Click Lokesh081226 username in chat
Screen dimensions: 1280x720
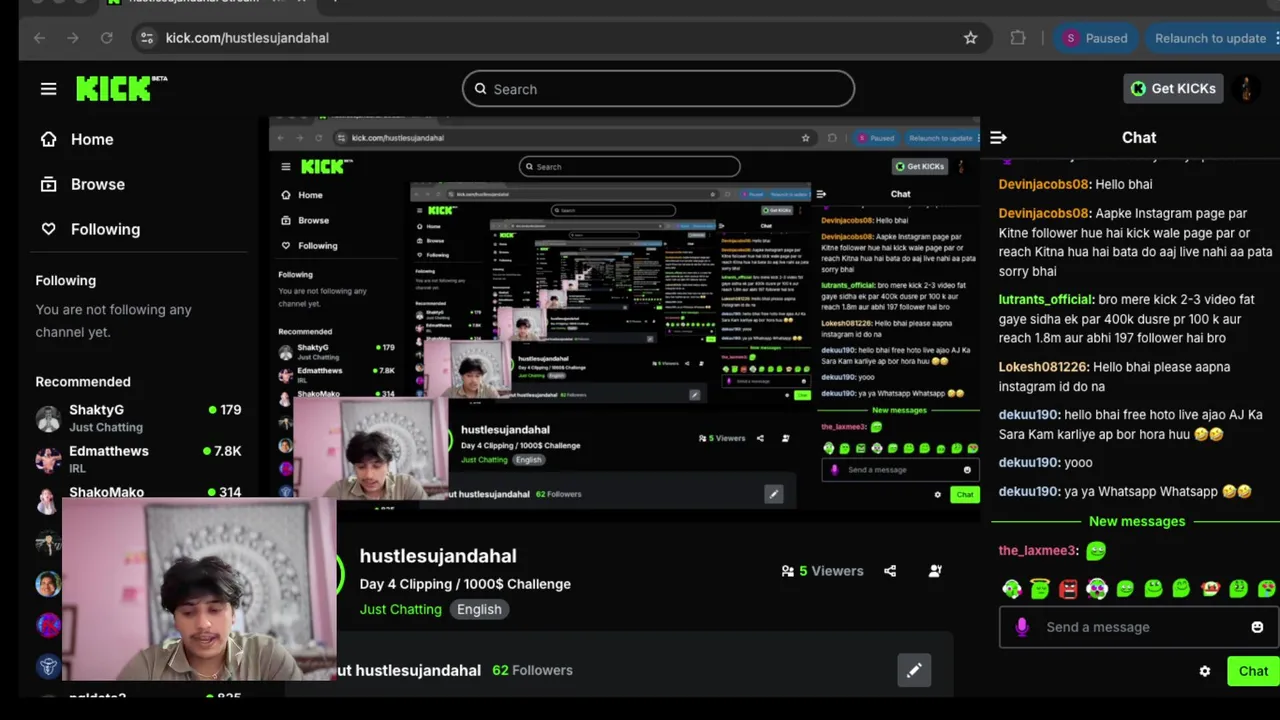click(x=1043, y=367)
